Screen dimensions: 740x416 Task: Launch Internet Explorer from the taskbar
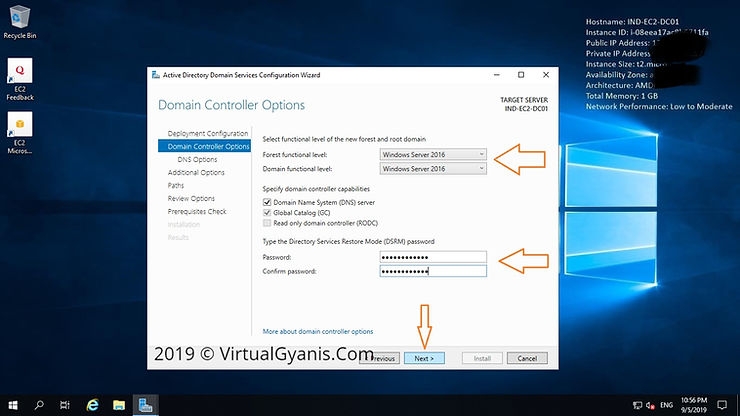click(92, 405)
